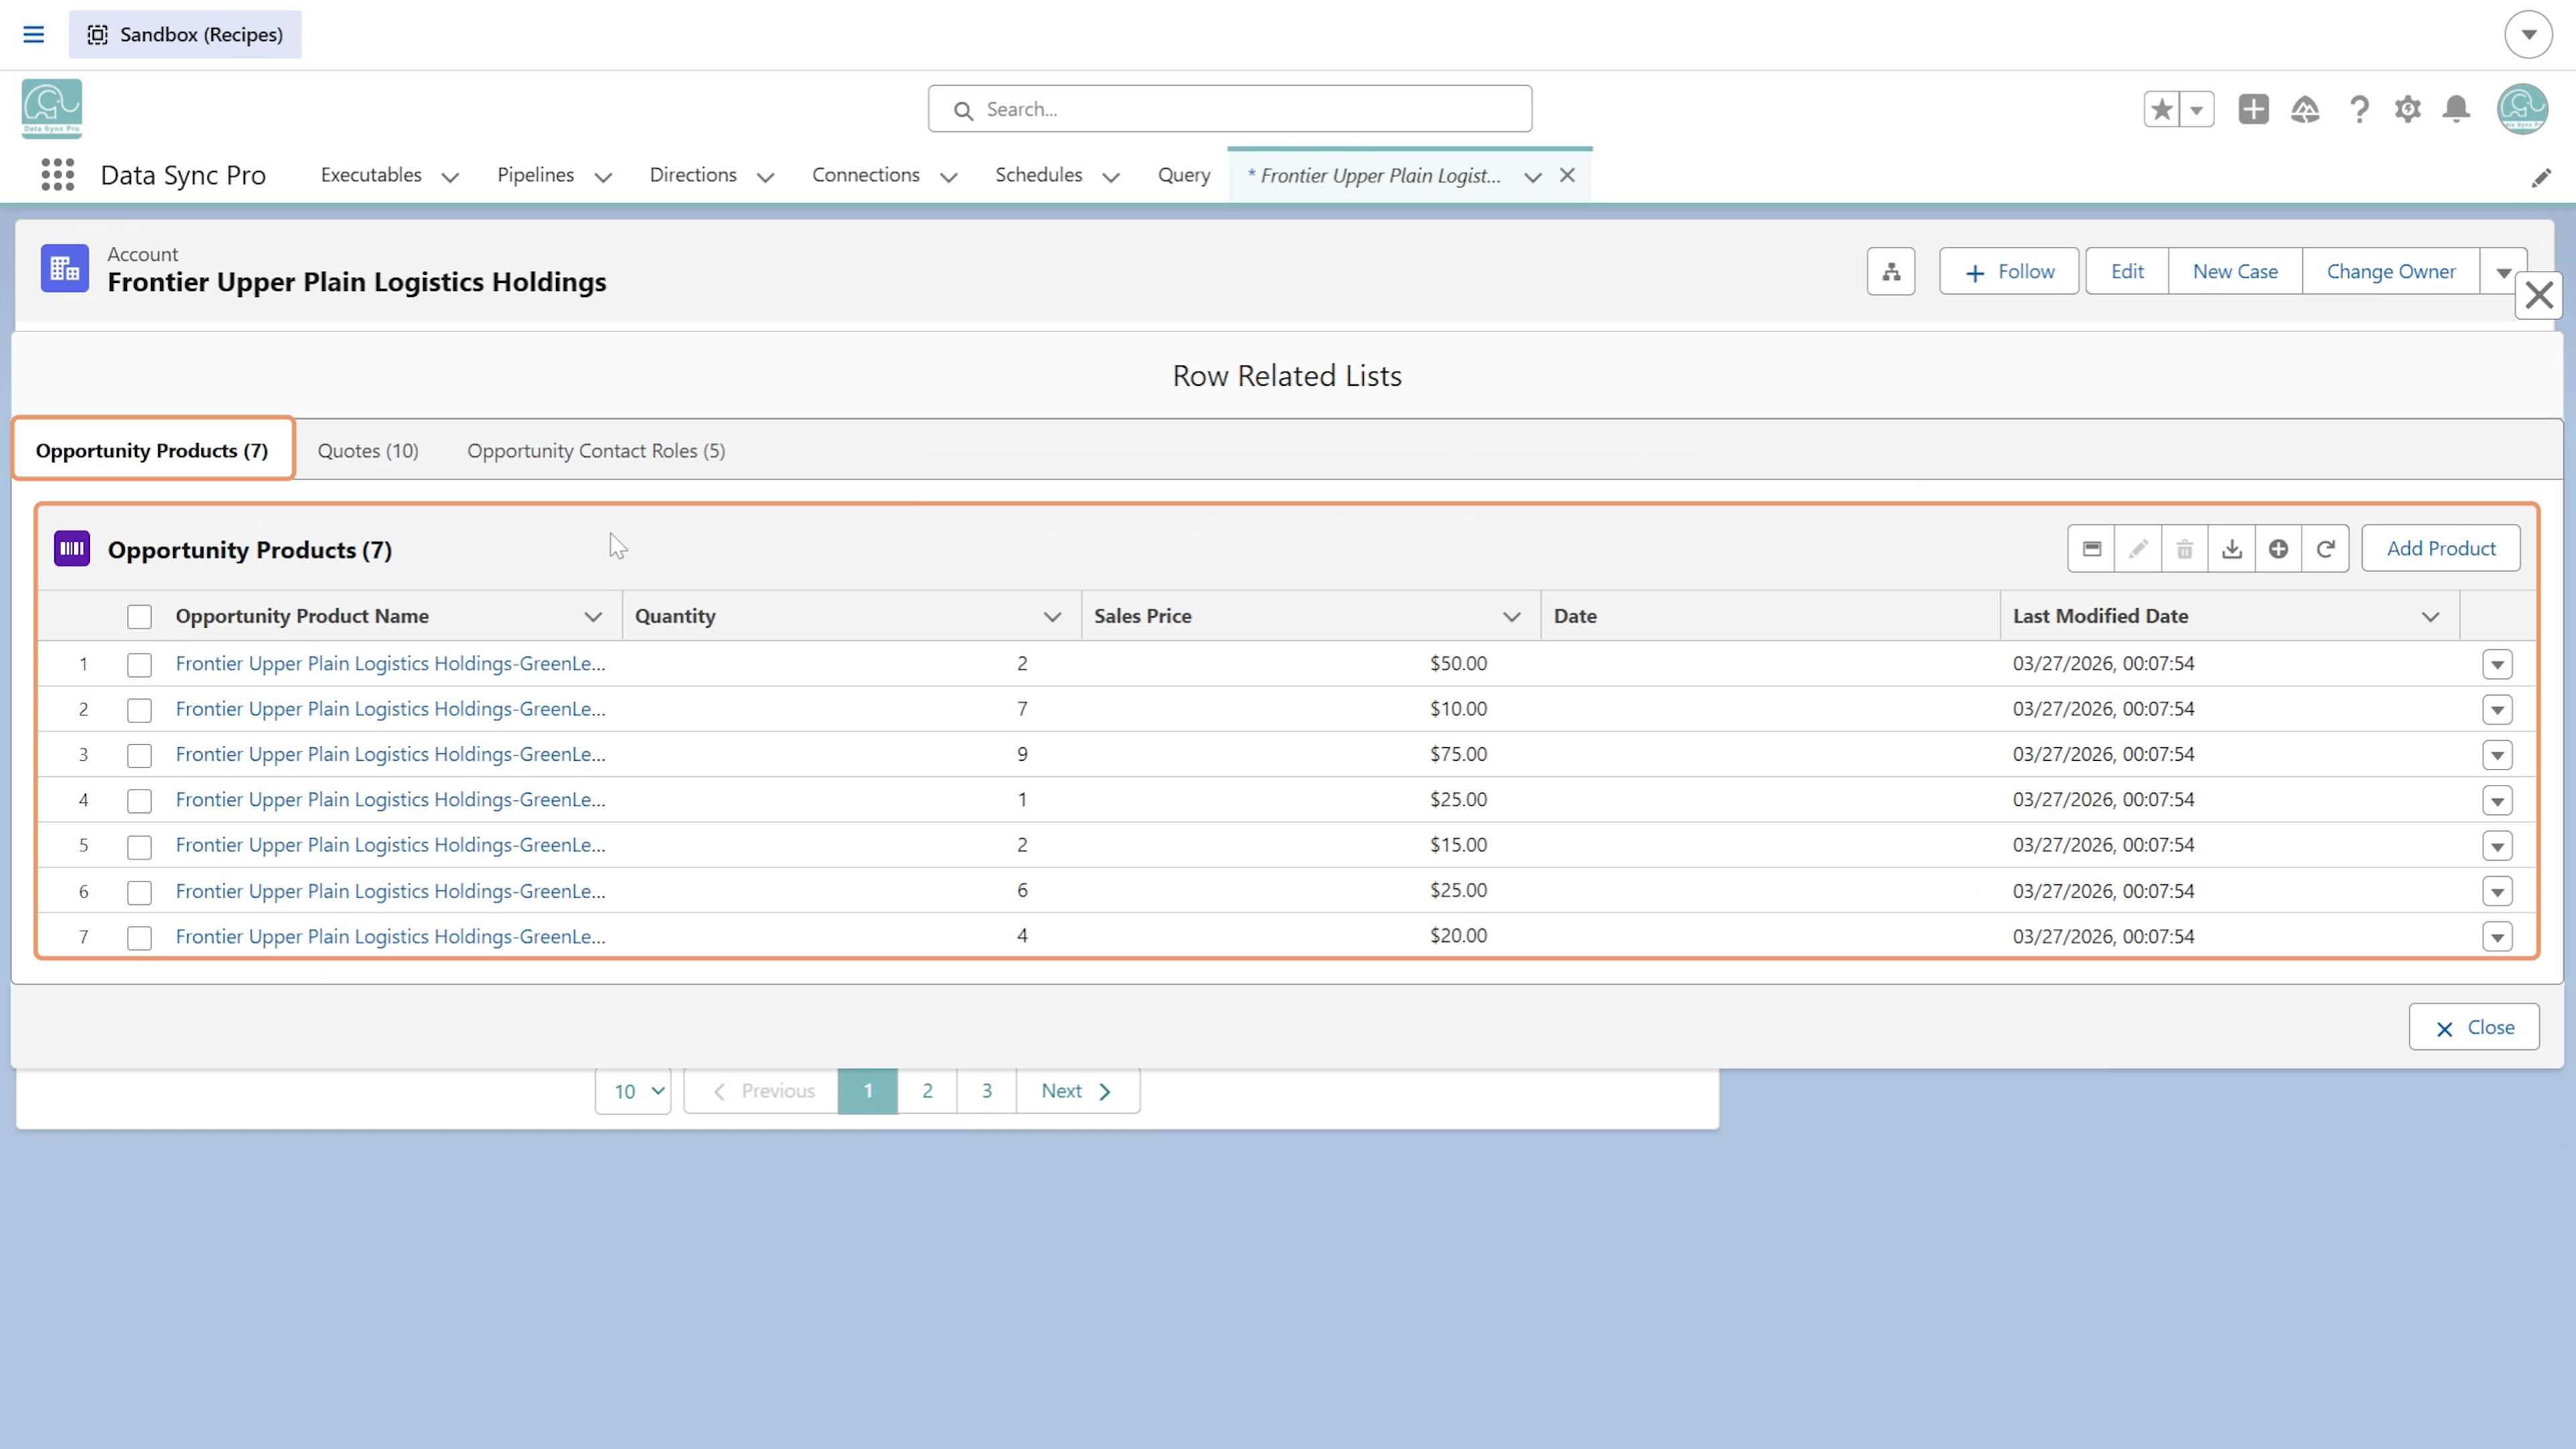2576x1449 pixels.
Task: Select the Opportunity Products (7) tab
Action: click(x=152, y=451)
